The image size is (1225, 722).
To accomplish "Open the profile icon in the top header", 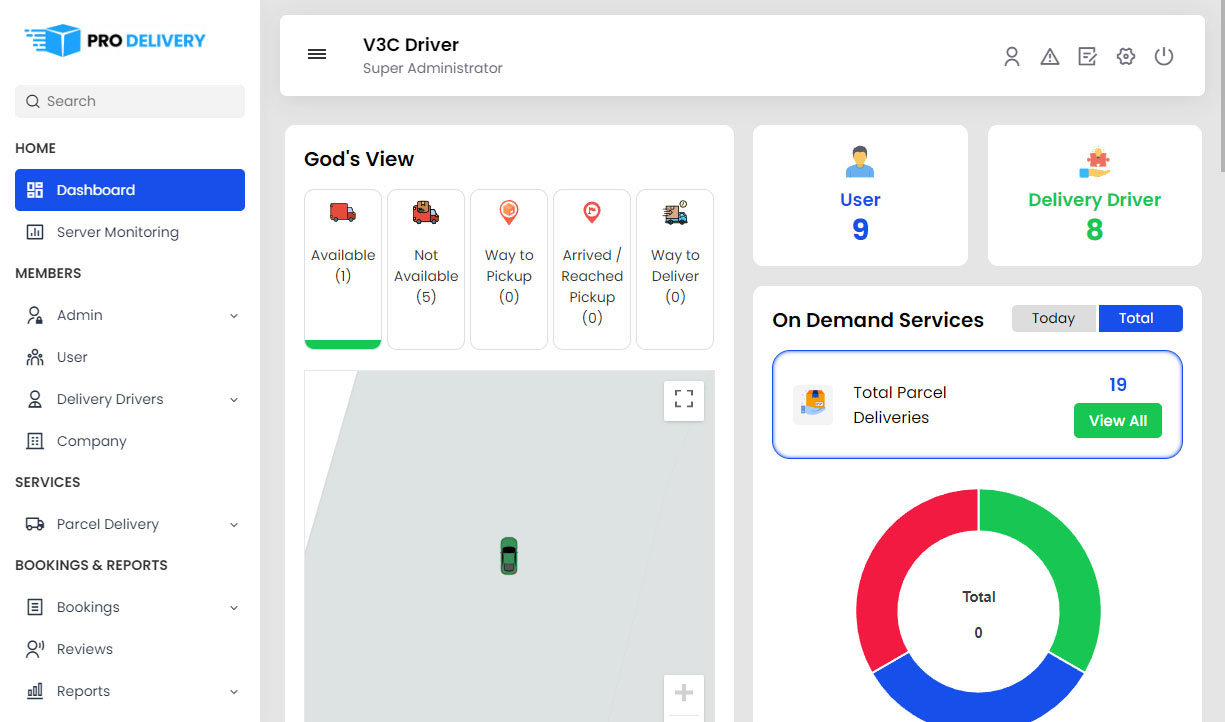I will (x=1011, y=57).
